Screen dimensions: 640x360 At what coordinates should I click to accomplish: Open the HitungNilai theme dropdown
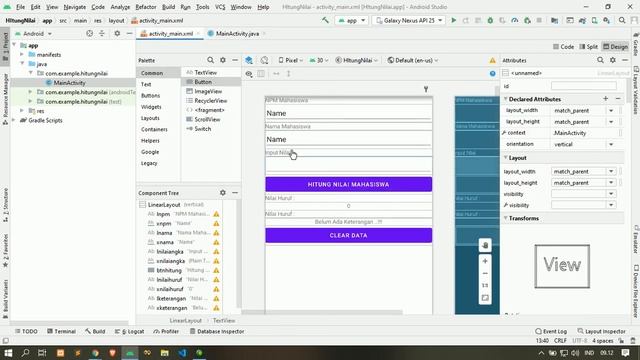coord(357,60)
